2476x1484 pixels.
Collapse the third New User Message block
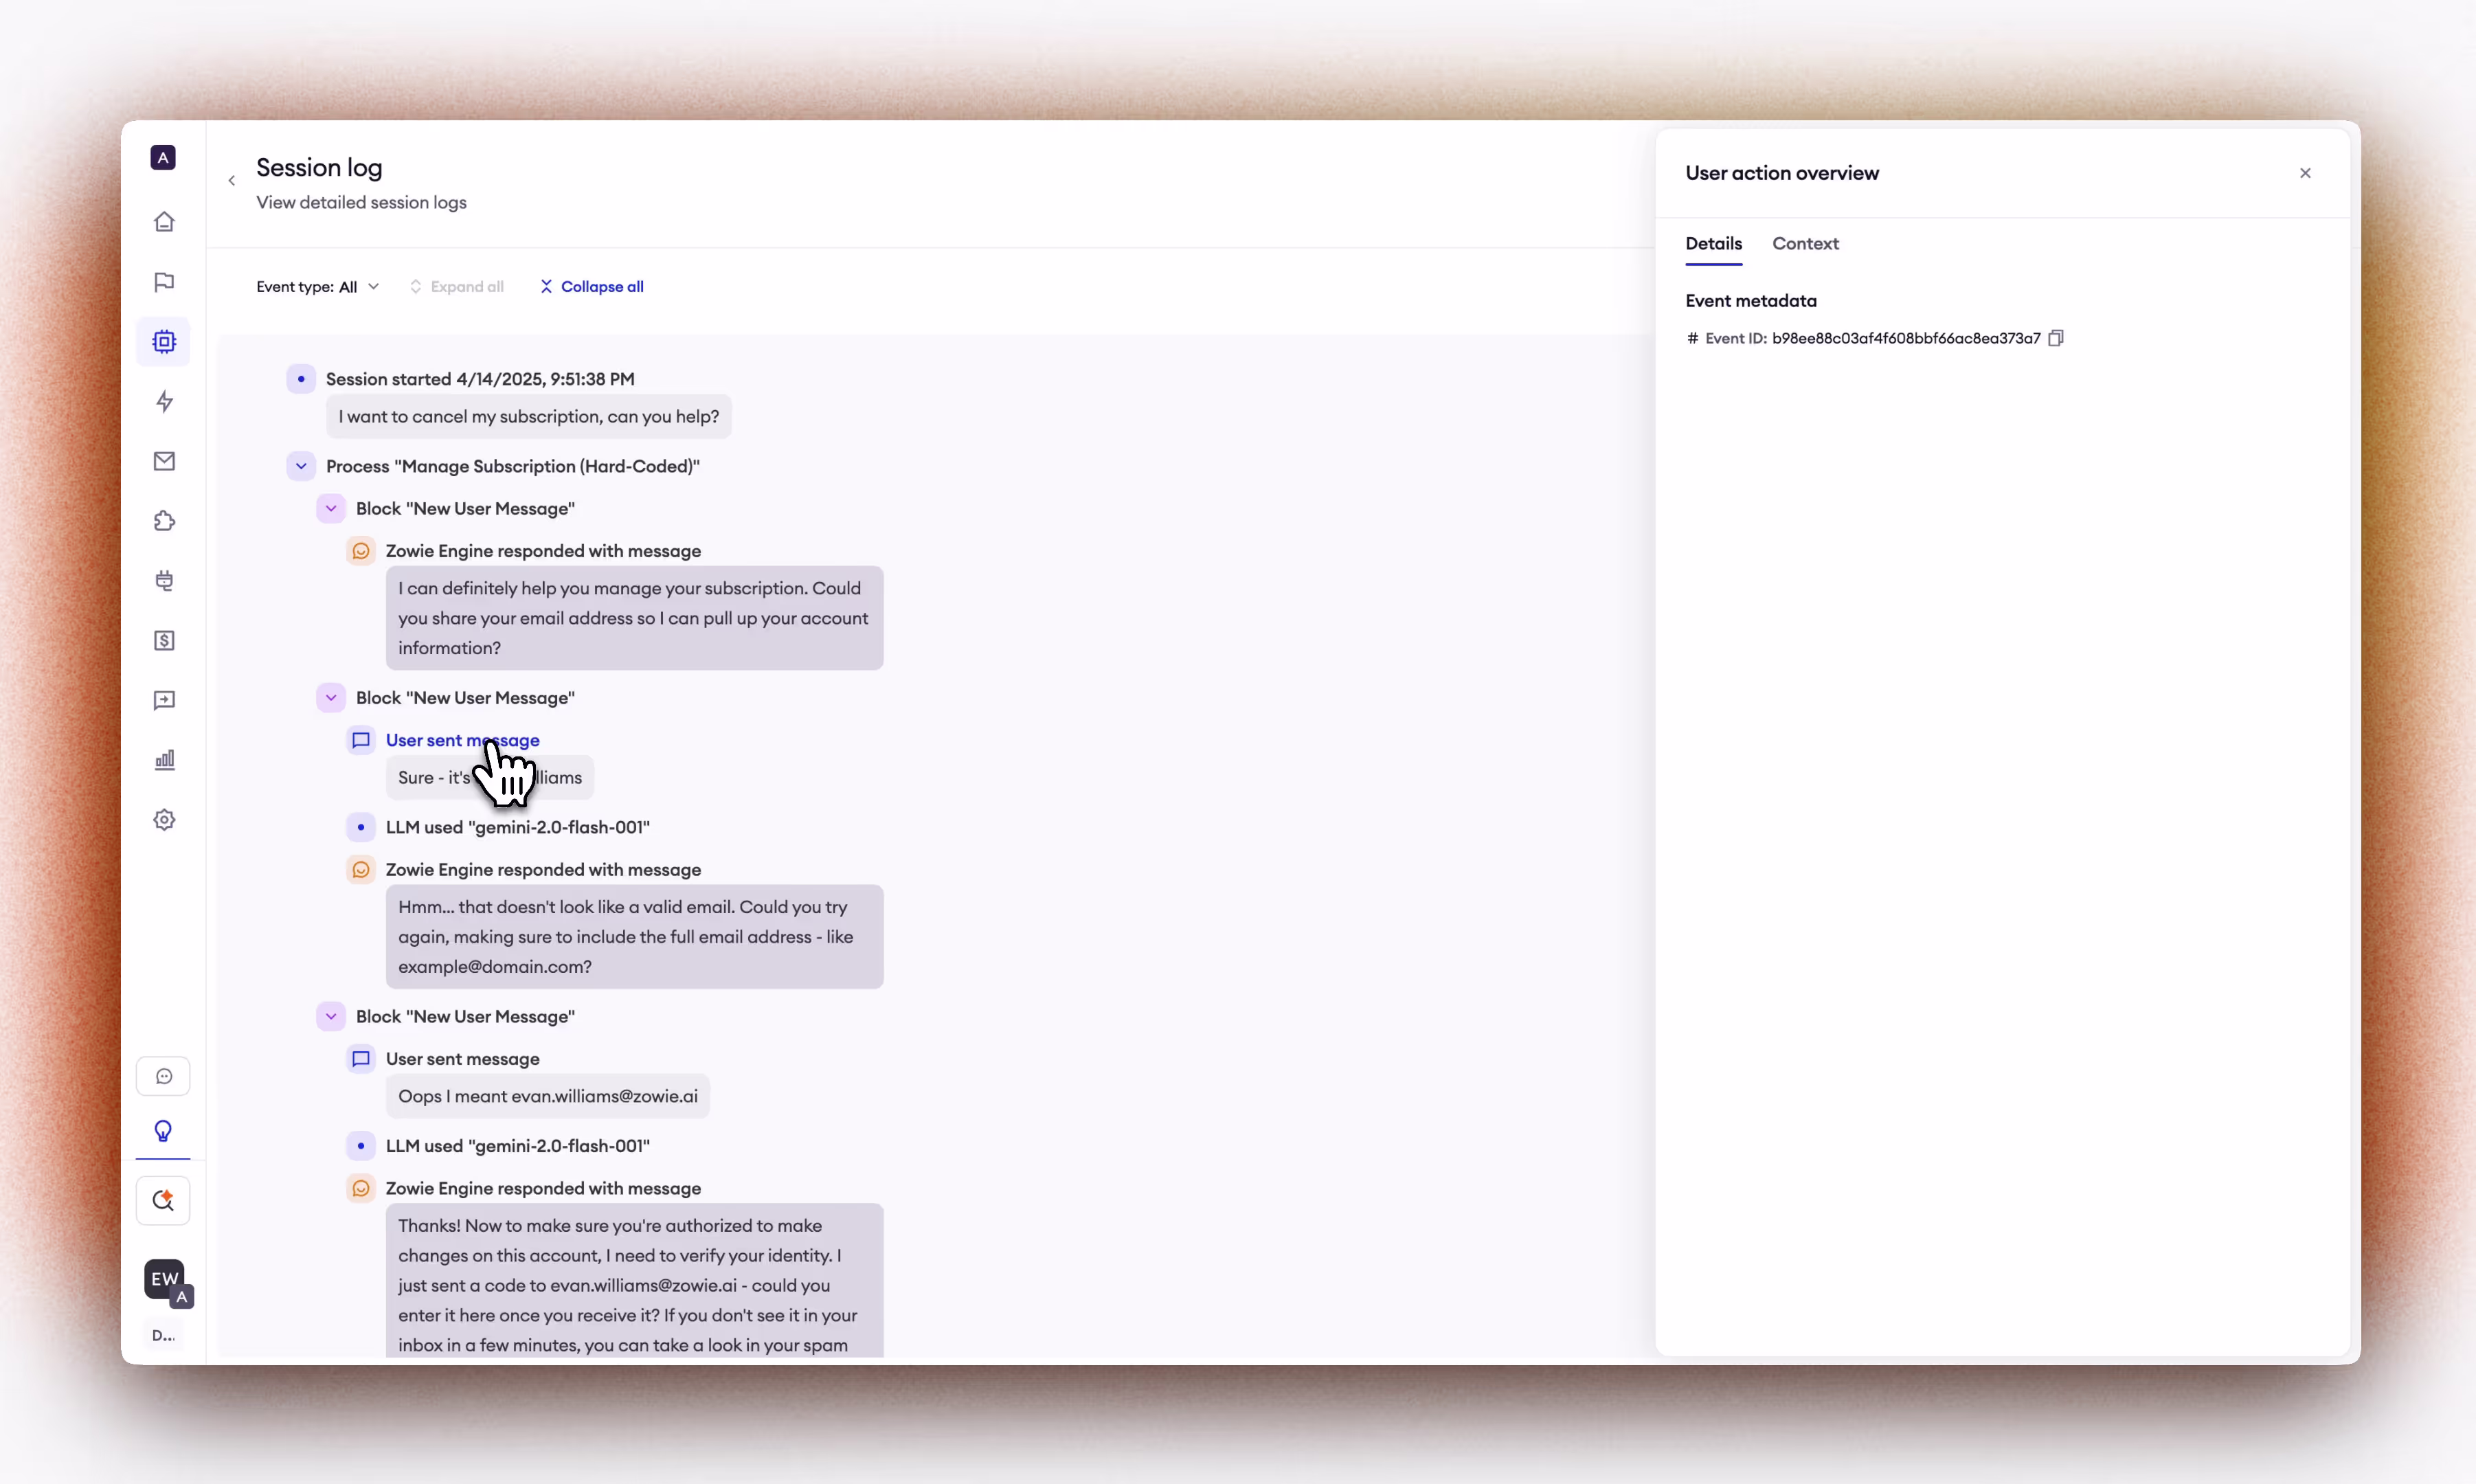click(331, 1017)
